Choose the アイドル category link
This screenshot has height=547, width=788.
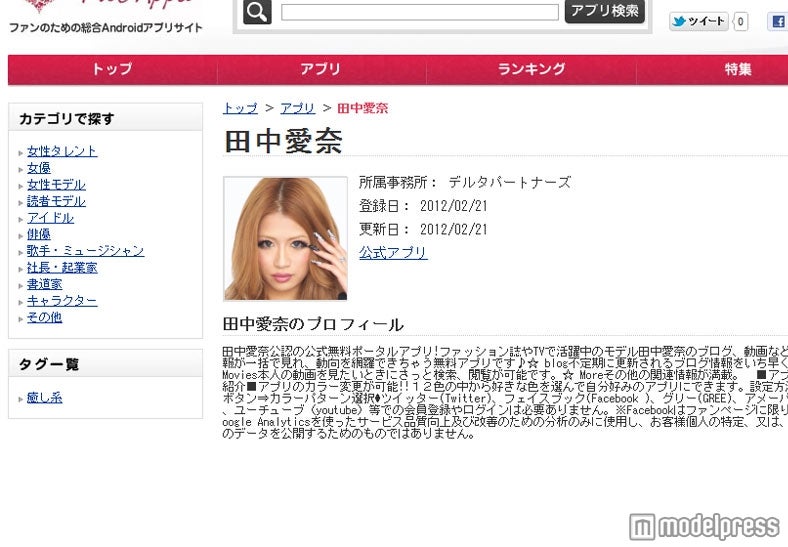[50, 218]
